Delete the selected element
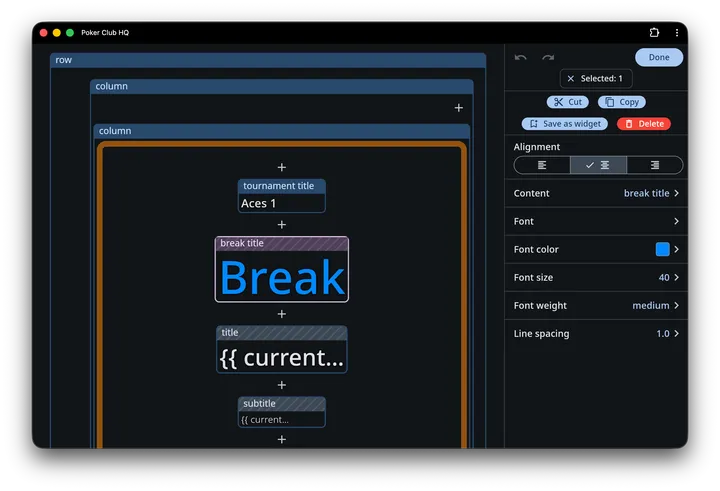Image resolution: width=720 pixels, height=491 pixels. [x=644, y=124]
